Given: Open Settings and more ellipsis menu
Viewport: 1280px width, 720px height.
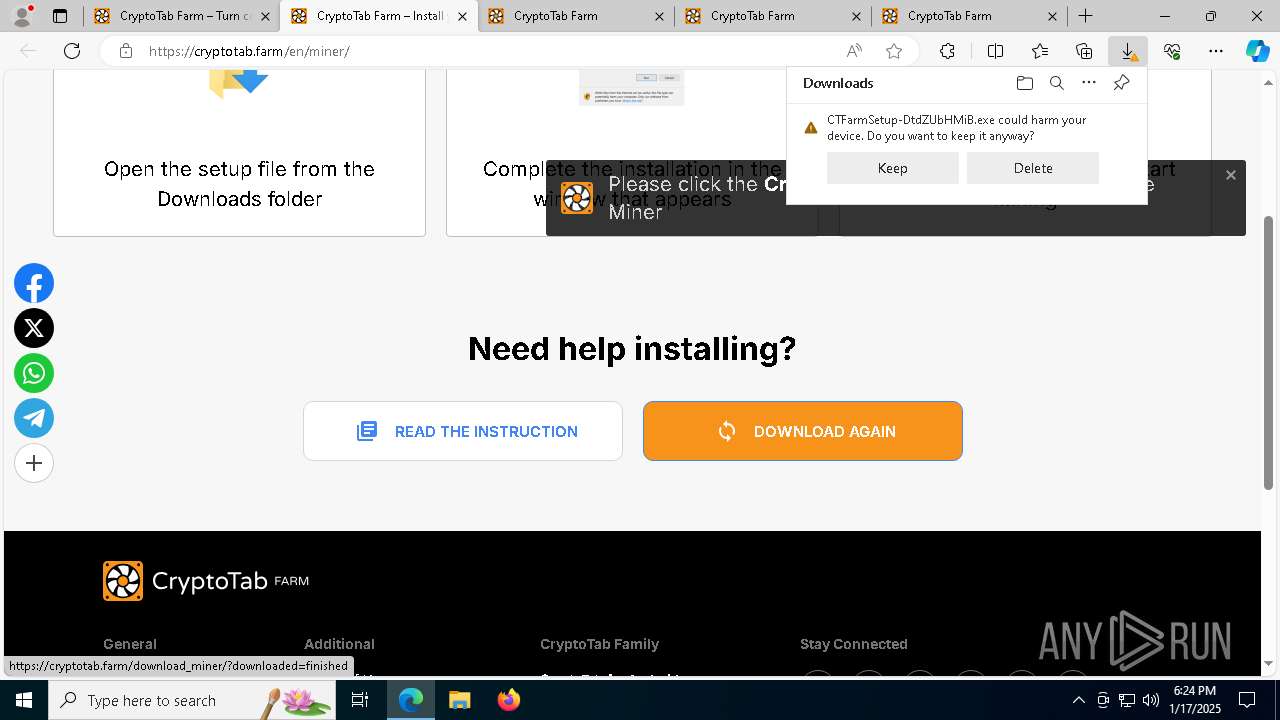Looking at the screenshot, I should coord(1216,51).
